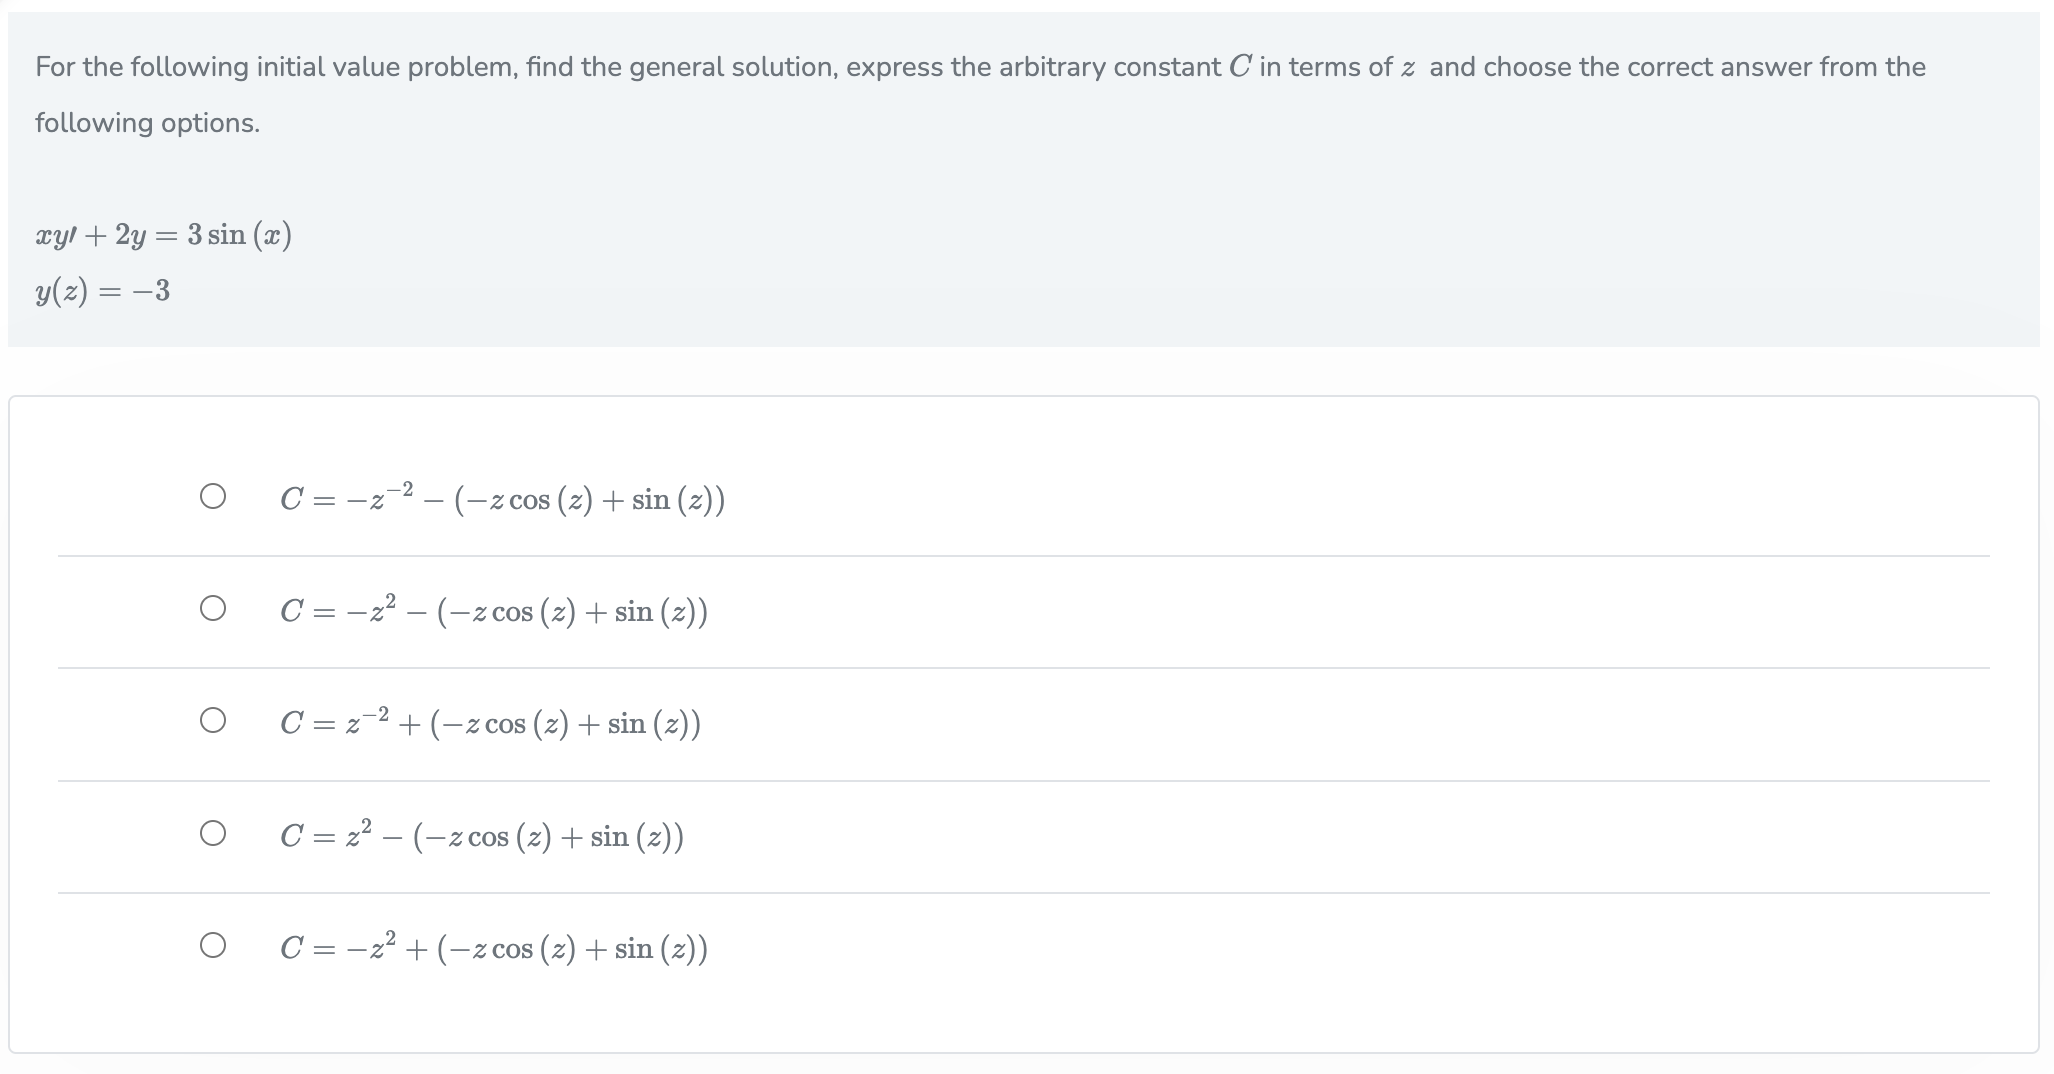Click the answer options panel
Screen dimensions: 2054x1074
click(1027, 720)
